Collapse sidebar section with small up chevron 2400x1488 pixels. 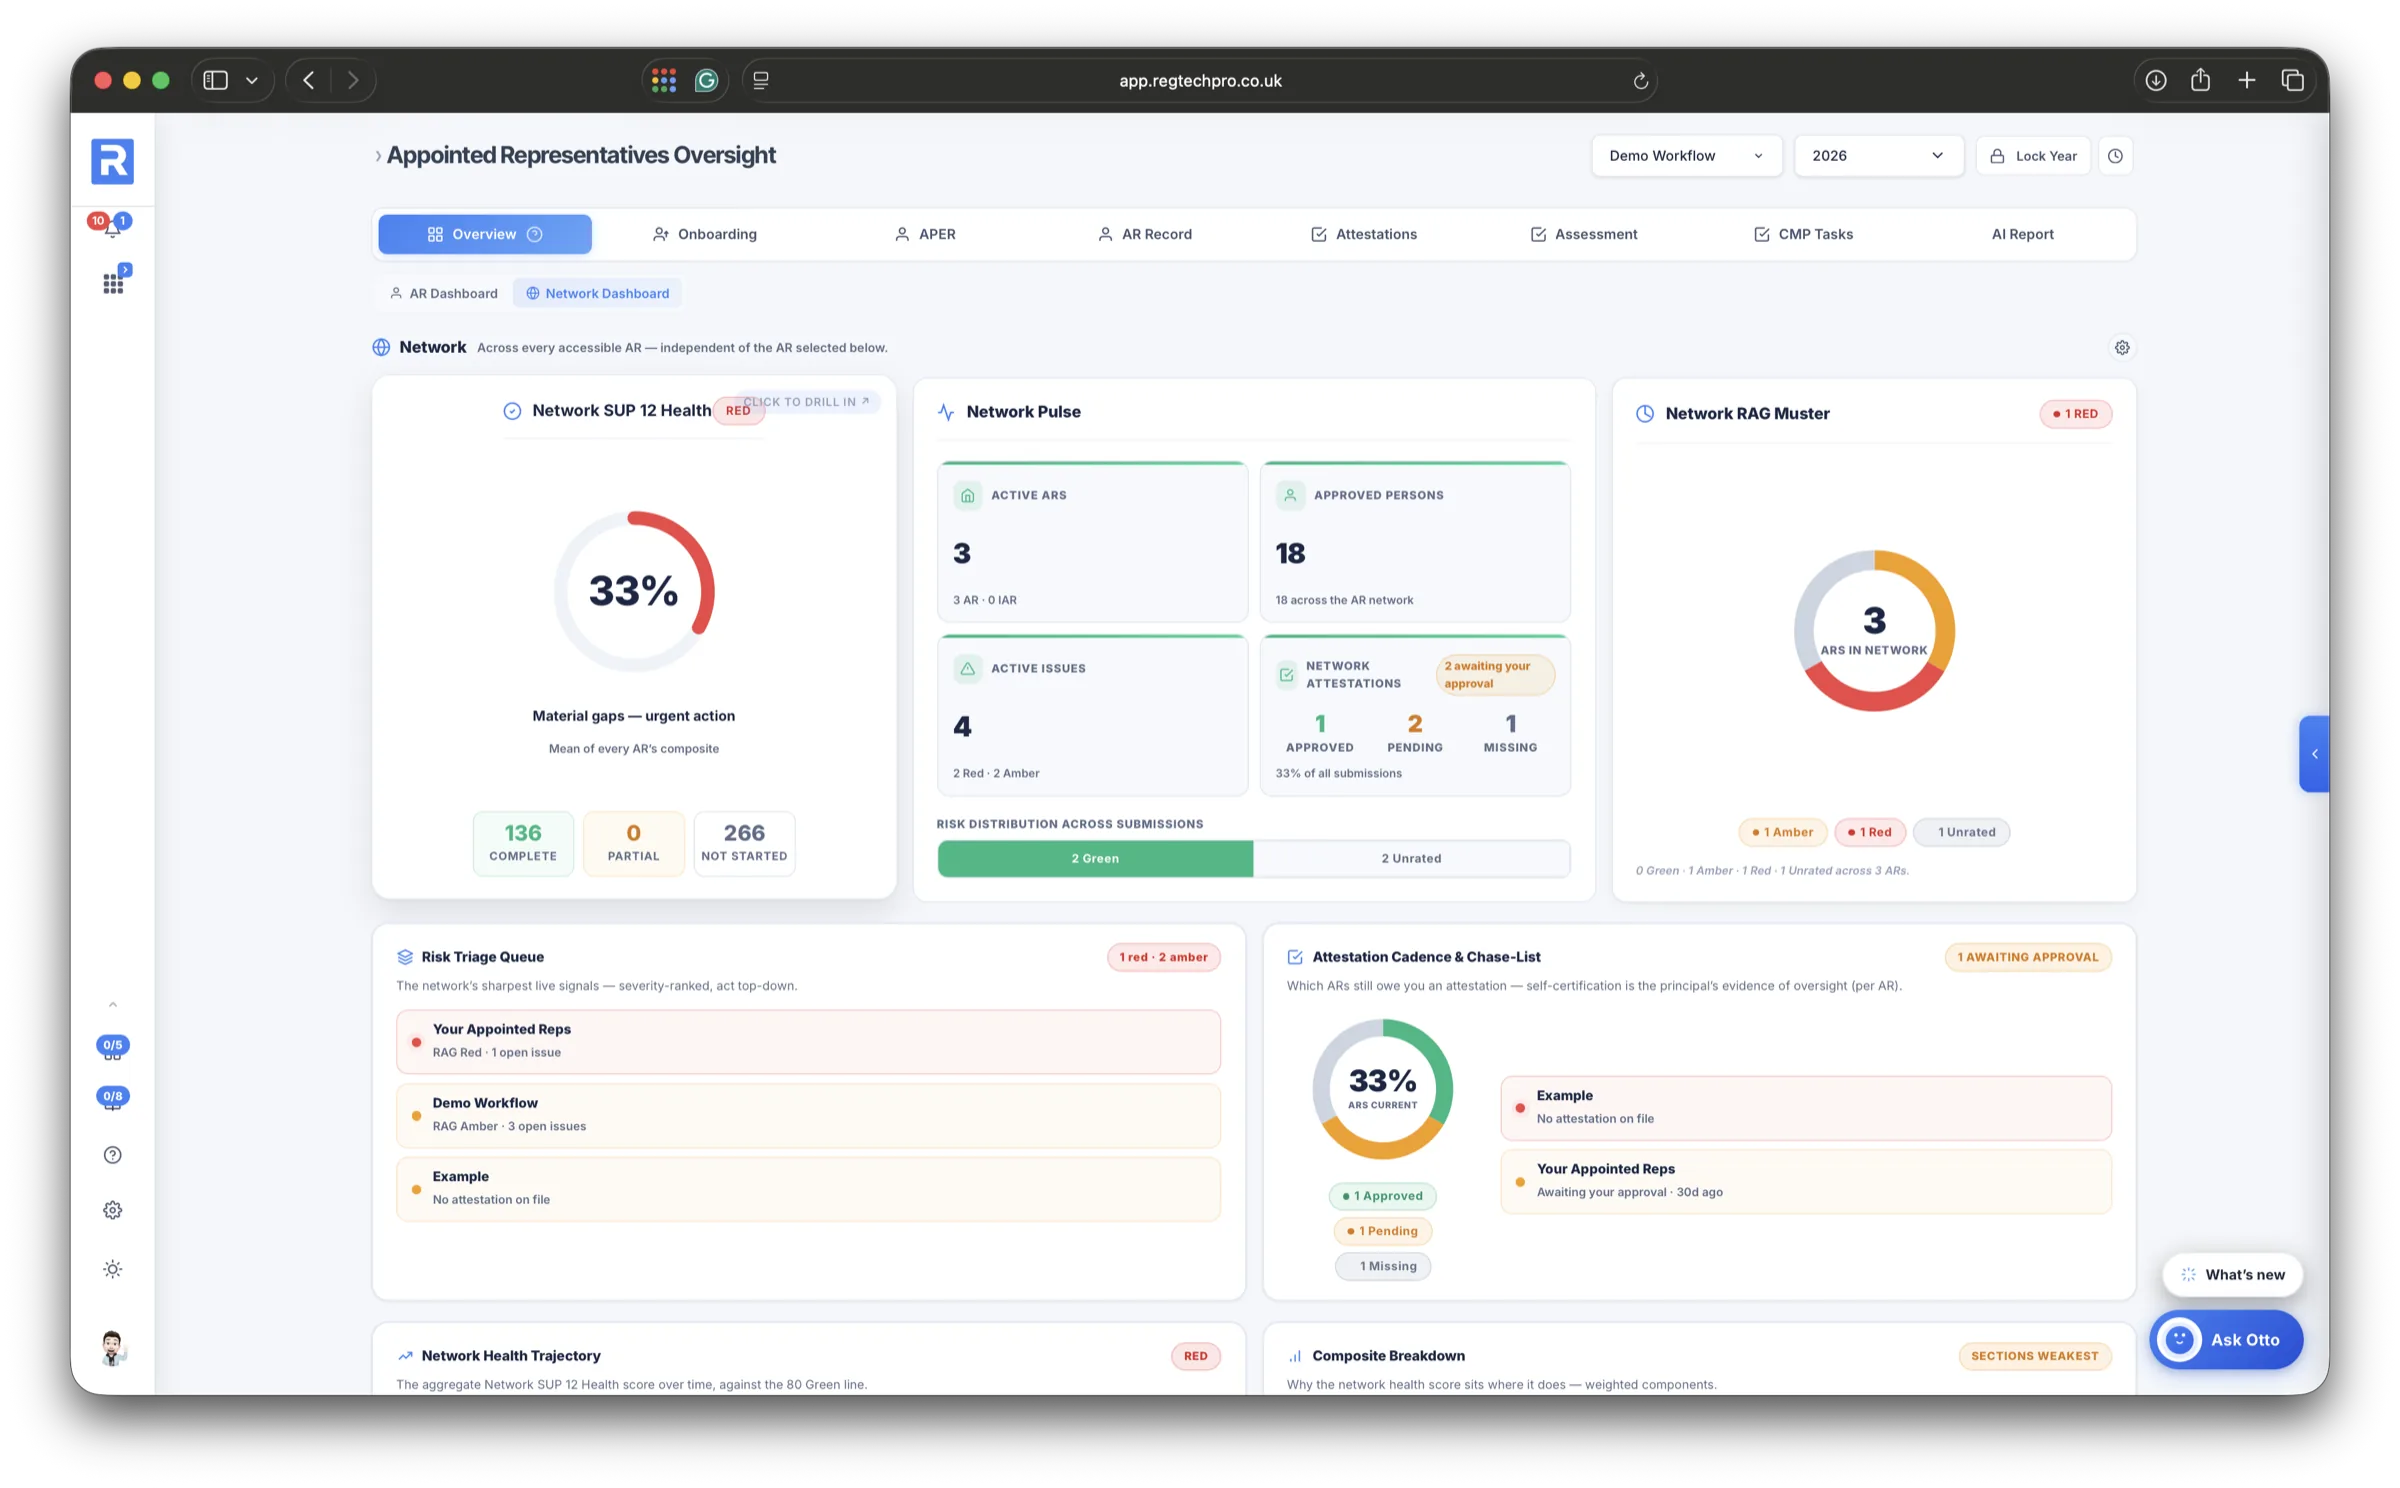tap(113, 1004)
